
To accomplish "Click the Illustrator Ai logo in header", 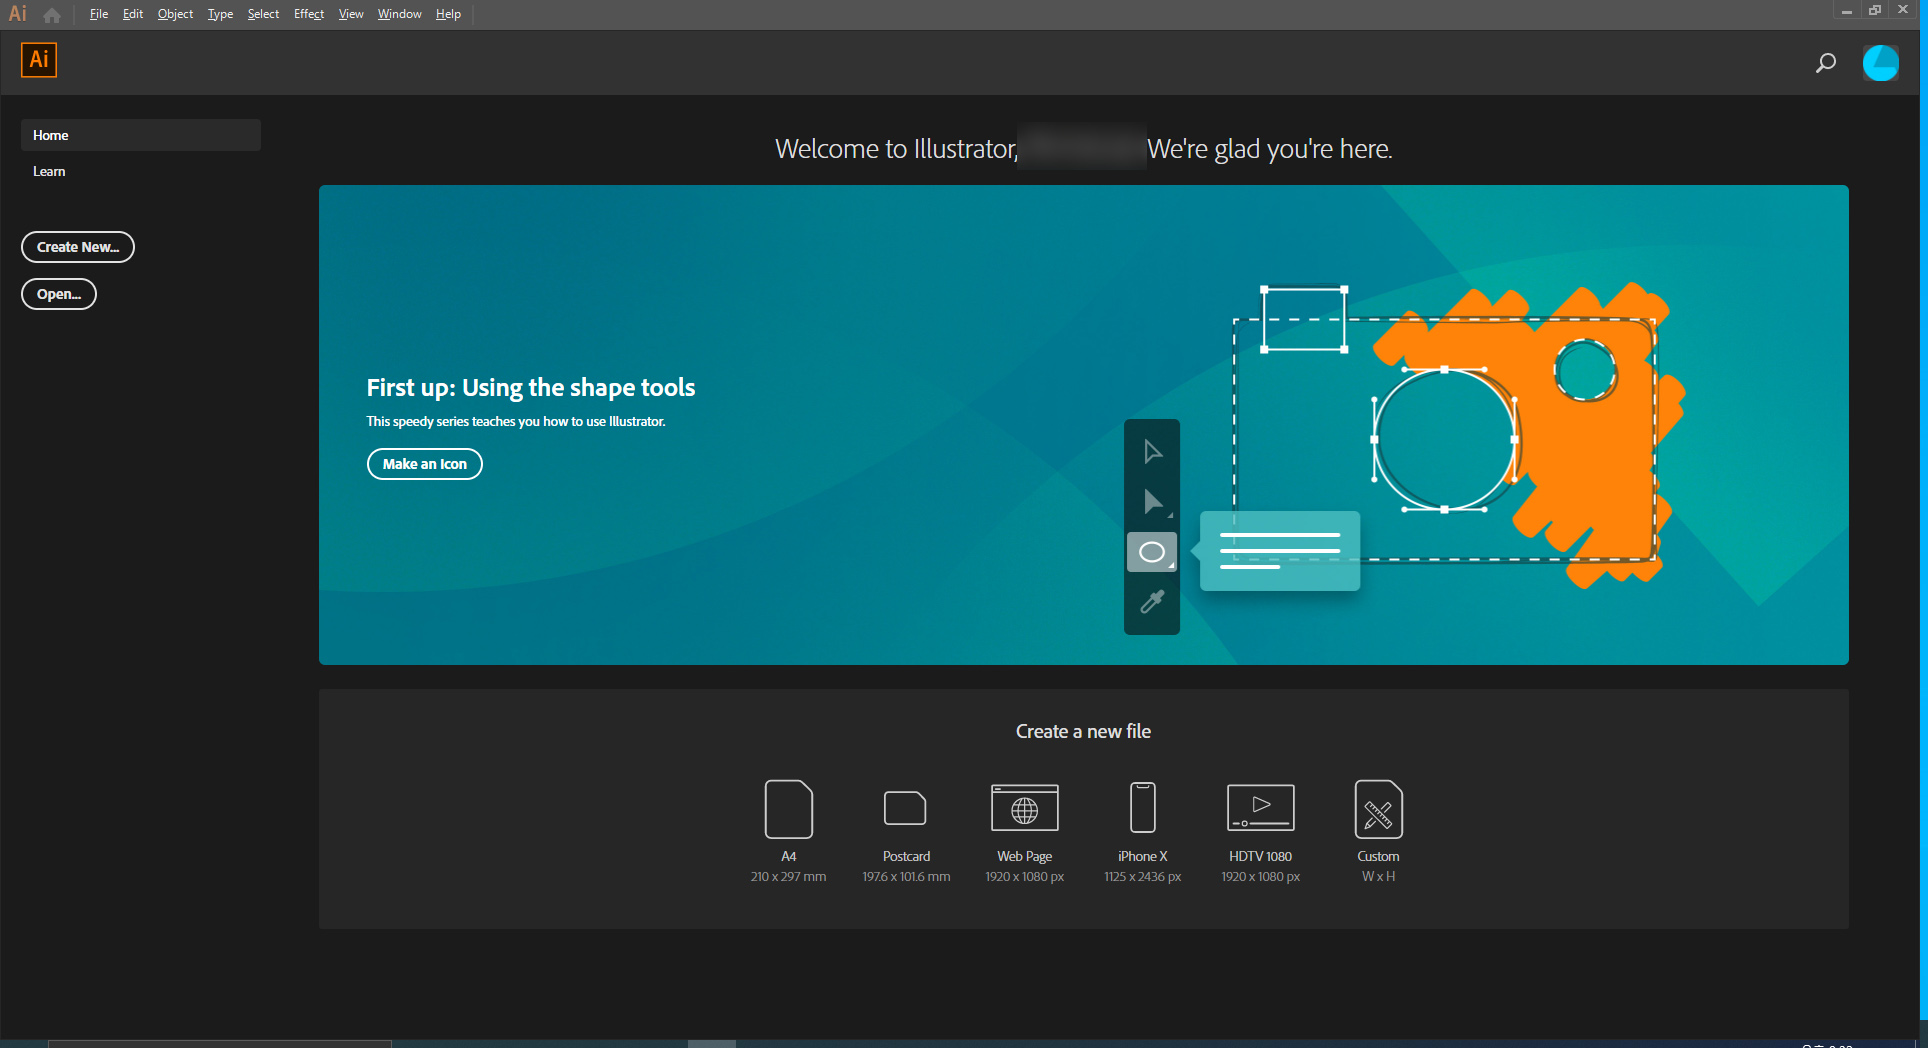I will click(39, 60).
